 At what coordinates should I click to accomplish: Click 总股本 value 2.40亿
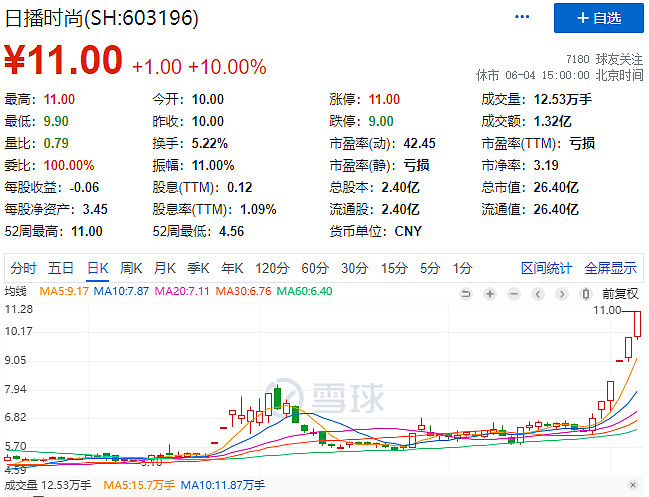click(400, 187)
